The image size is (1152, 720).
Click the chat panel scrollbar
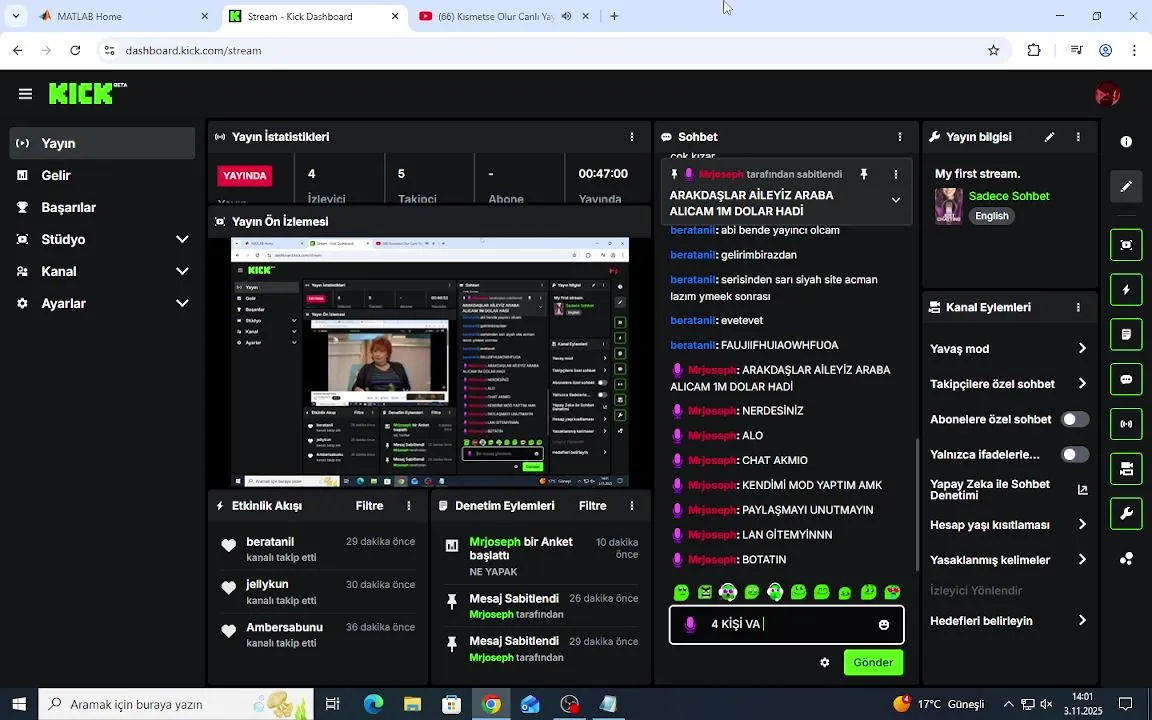pos(916,504)
